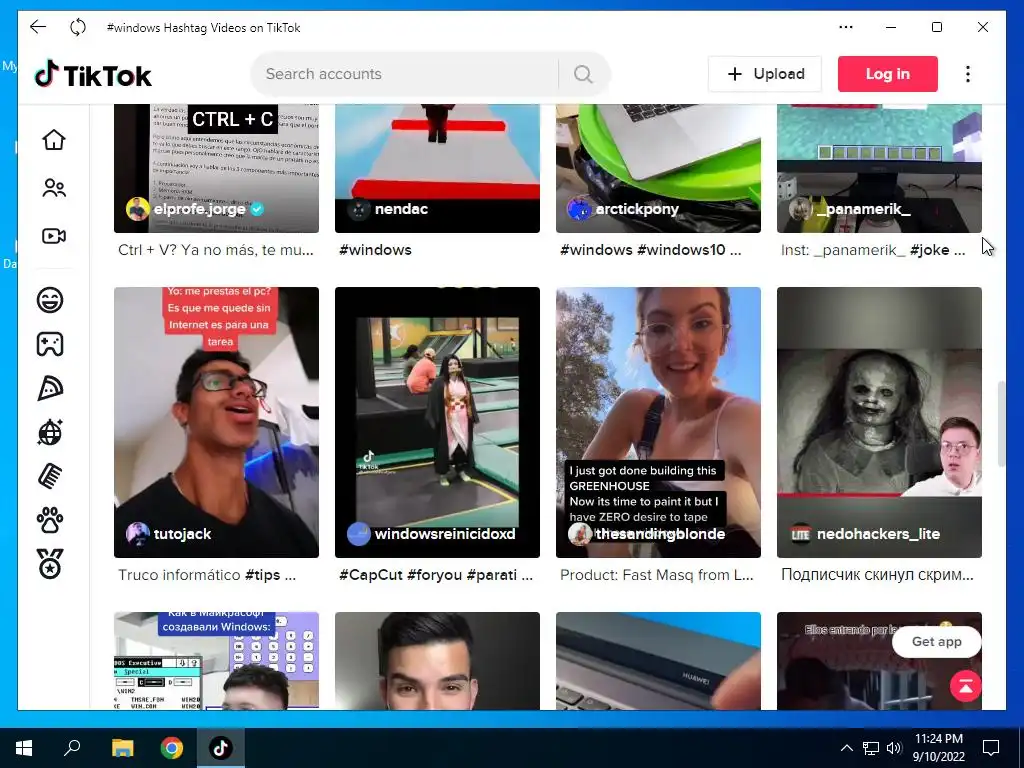Select the Animals paw print category icon

click(x=50, y=520)
